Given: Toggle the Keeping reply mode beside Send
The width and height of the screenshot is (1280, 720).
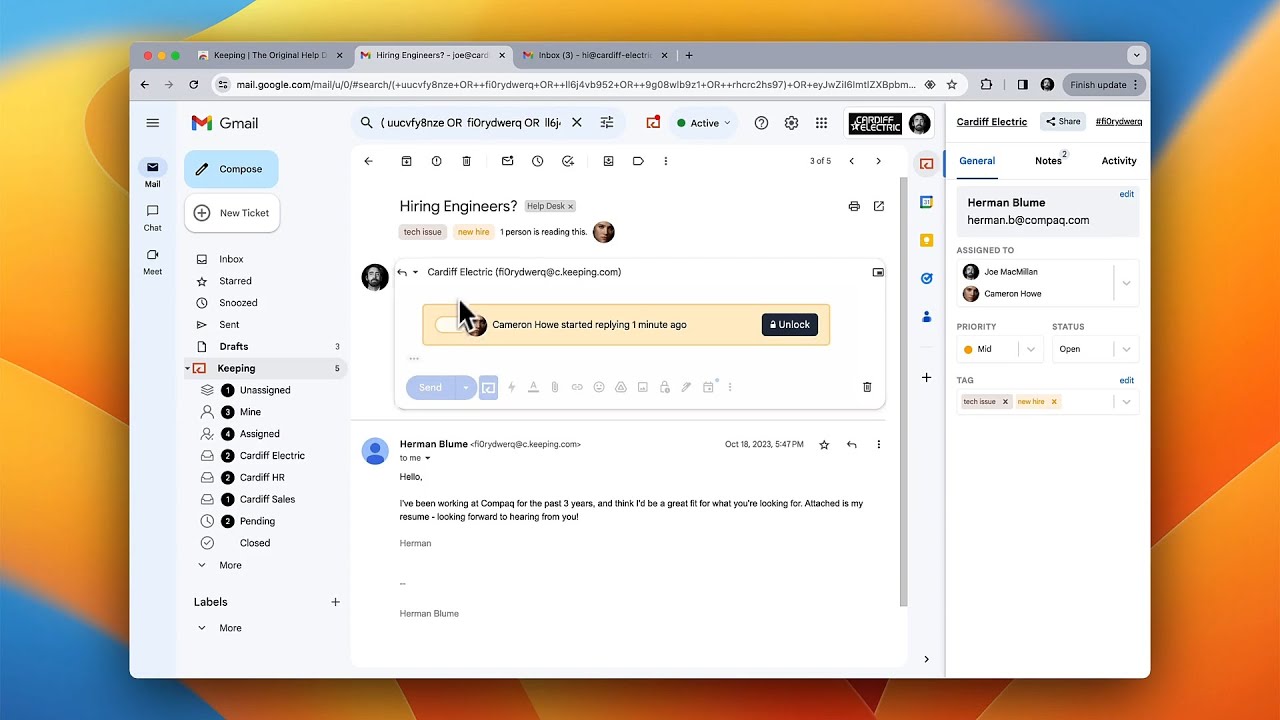Looking at the screenshot, I should pyautogui.click(x=488, y=387).
